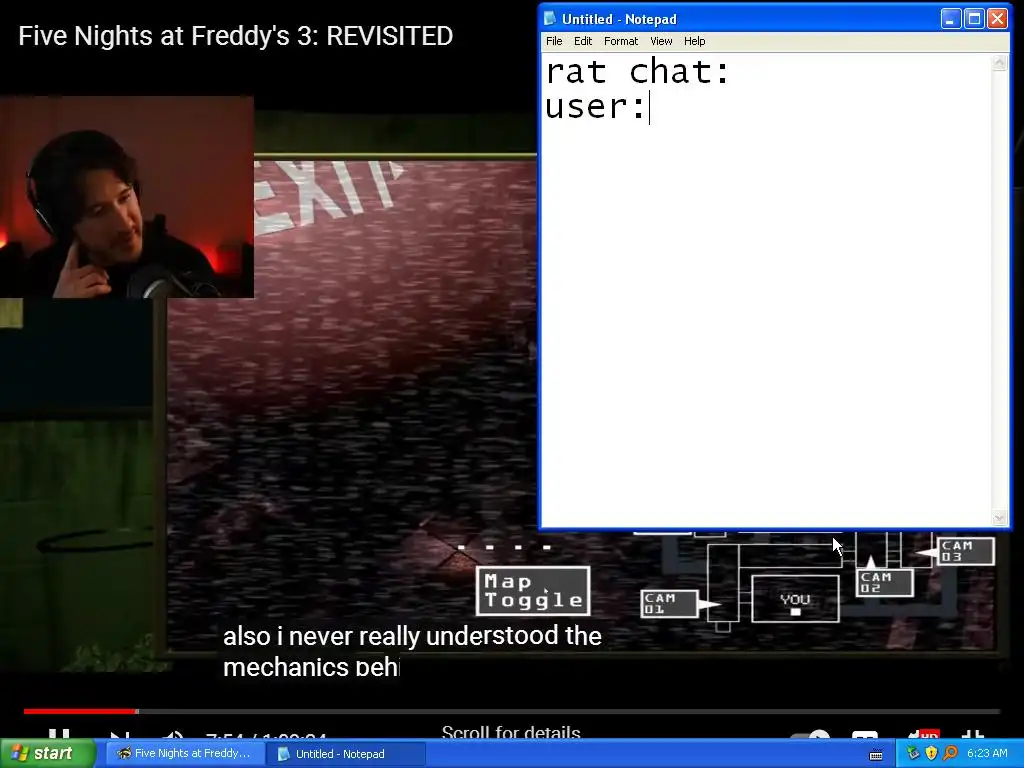Click the Notepad scrollbar down arrow
Image resolution: width=1024 pixels, height=768 pixels.
click(999, 519)
